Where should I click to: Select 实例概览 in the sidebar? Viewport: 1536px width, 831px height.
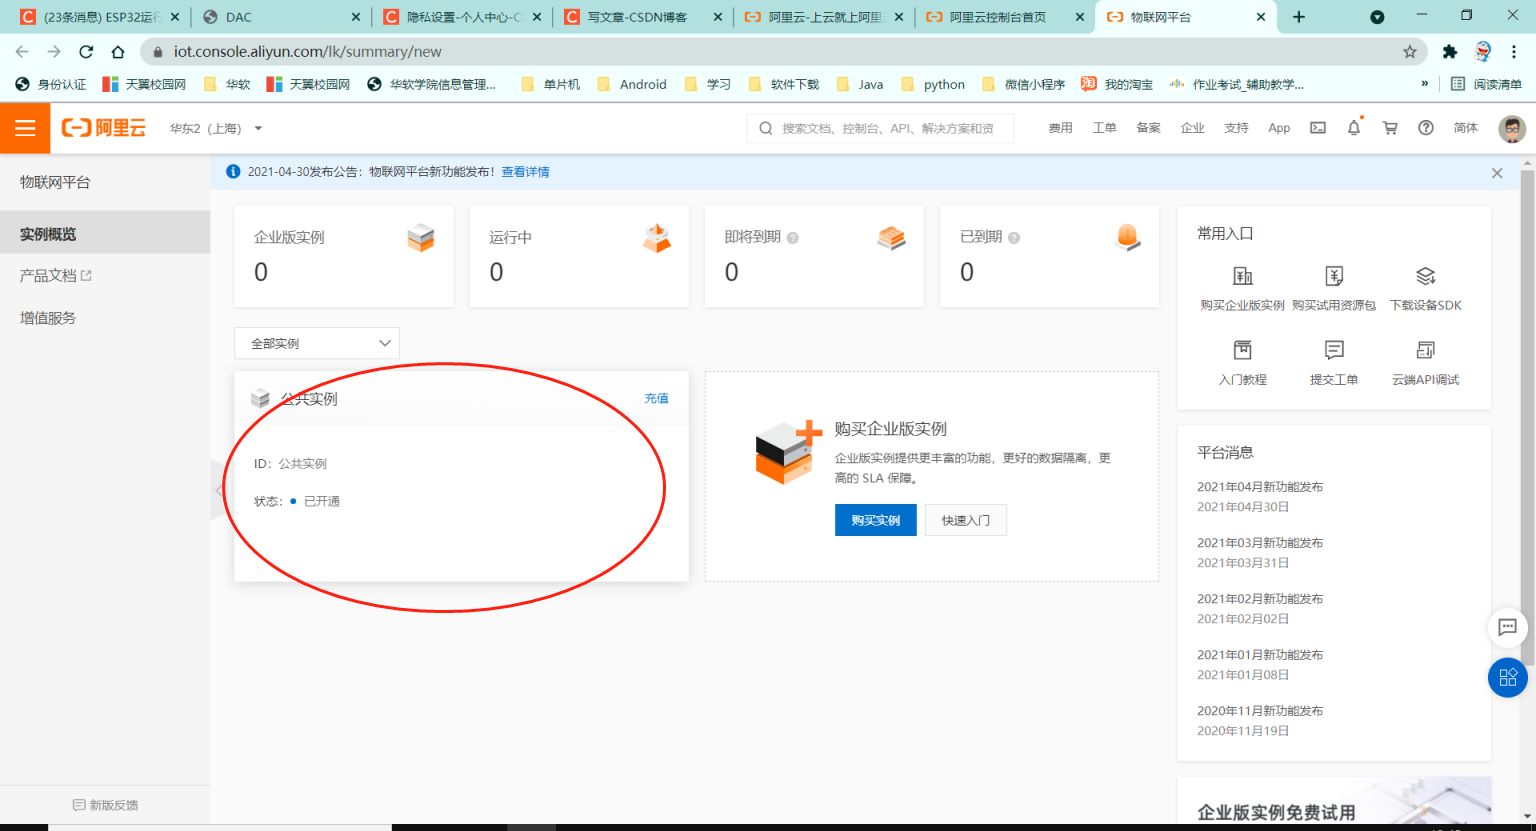[x=105, y=234]
